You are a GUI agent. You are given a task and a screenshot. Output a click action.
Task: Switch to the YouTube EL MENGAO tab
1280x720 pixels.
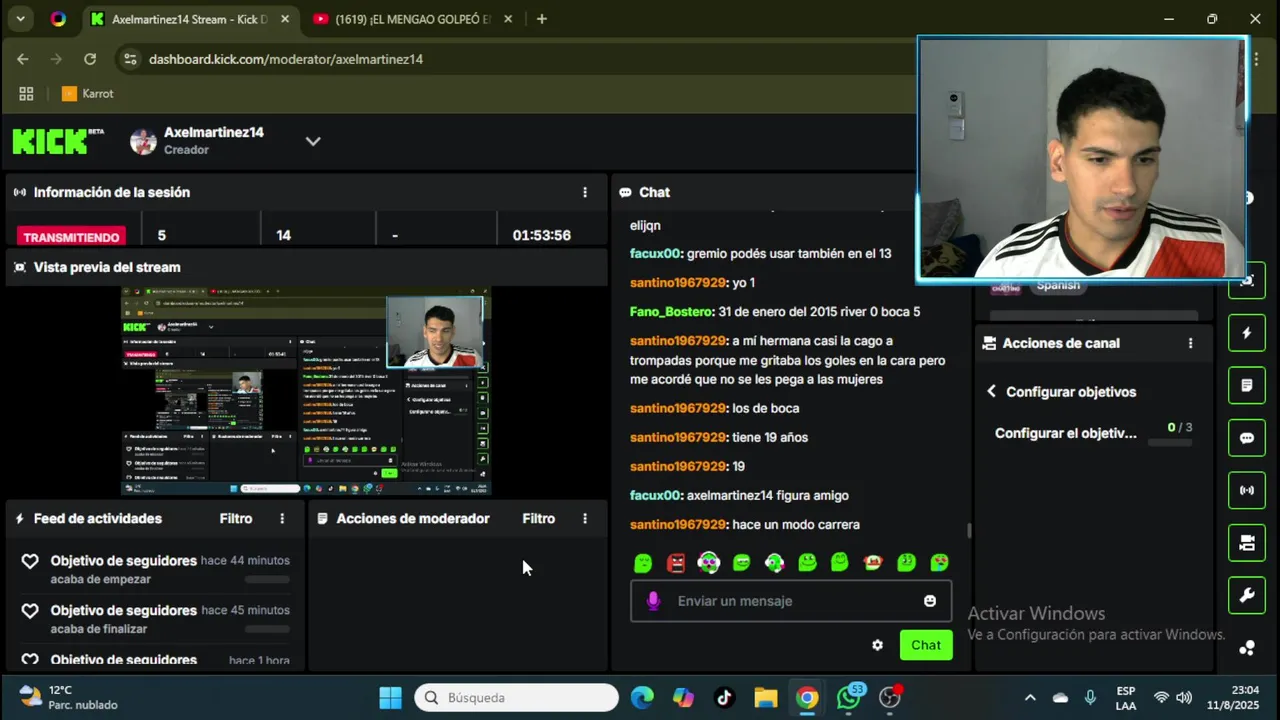pos(413,19)
